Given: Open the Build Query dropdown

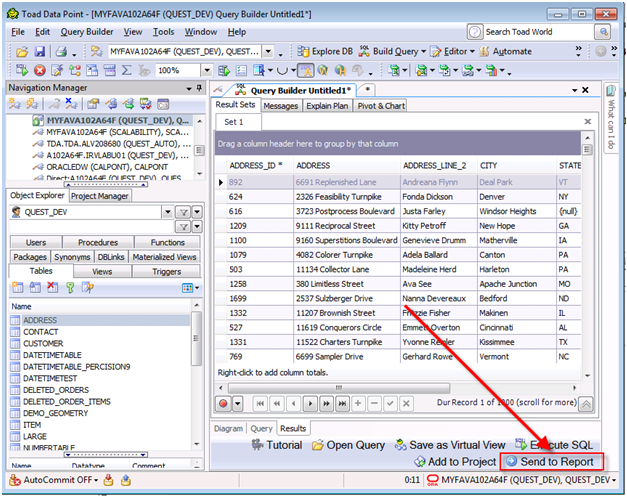Looking at the screenshot, I should point(423,52).
